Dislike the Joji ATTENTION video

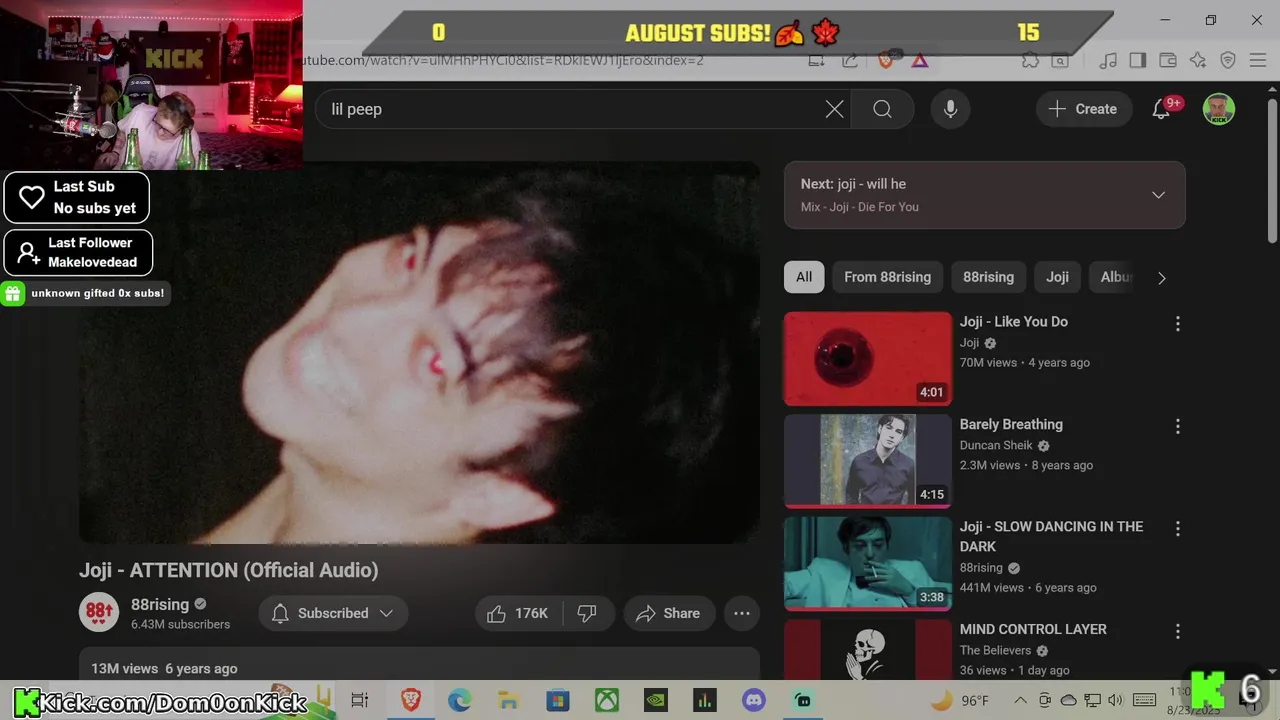click(x=588, y=613)
